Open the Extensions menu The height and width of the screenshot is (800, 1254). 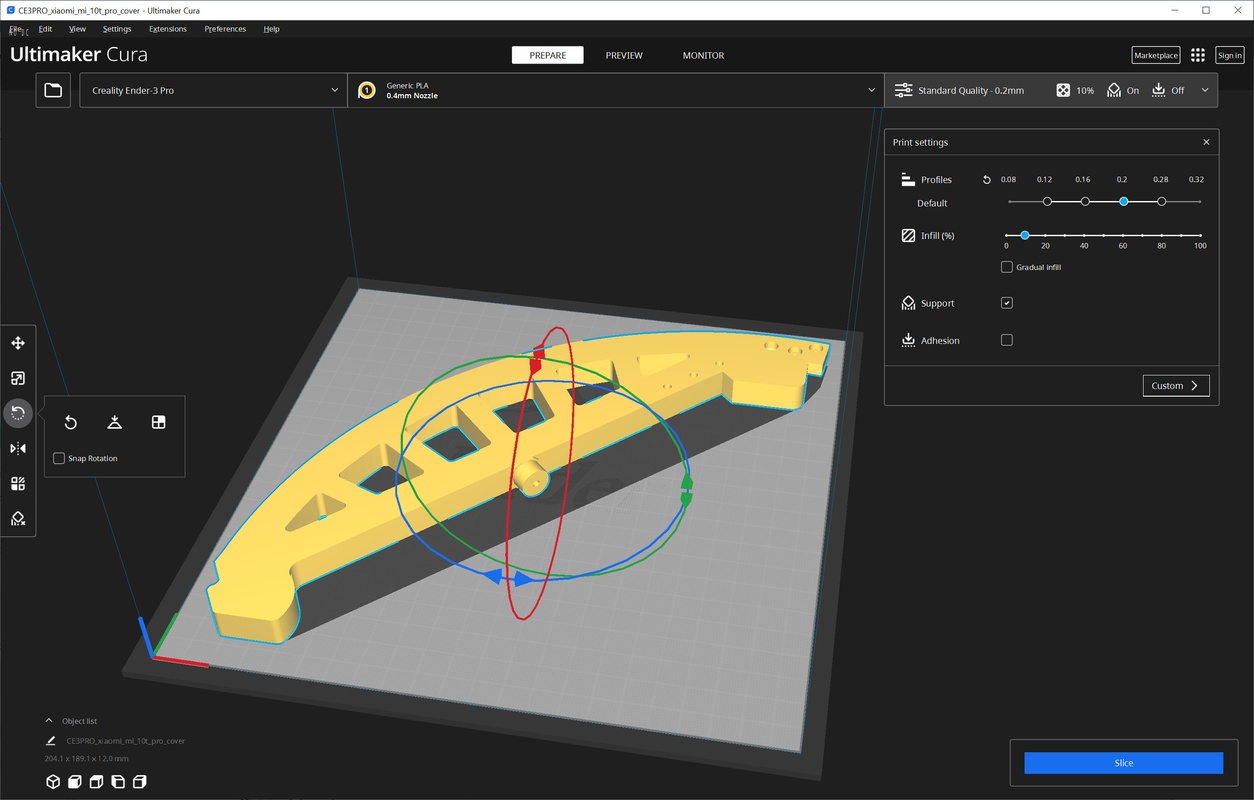(168, 29)
